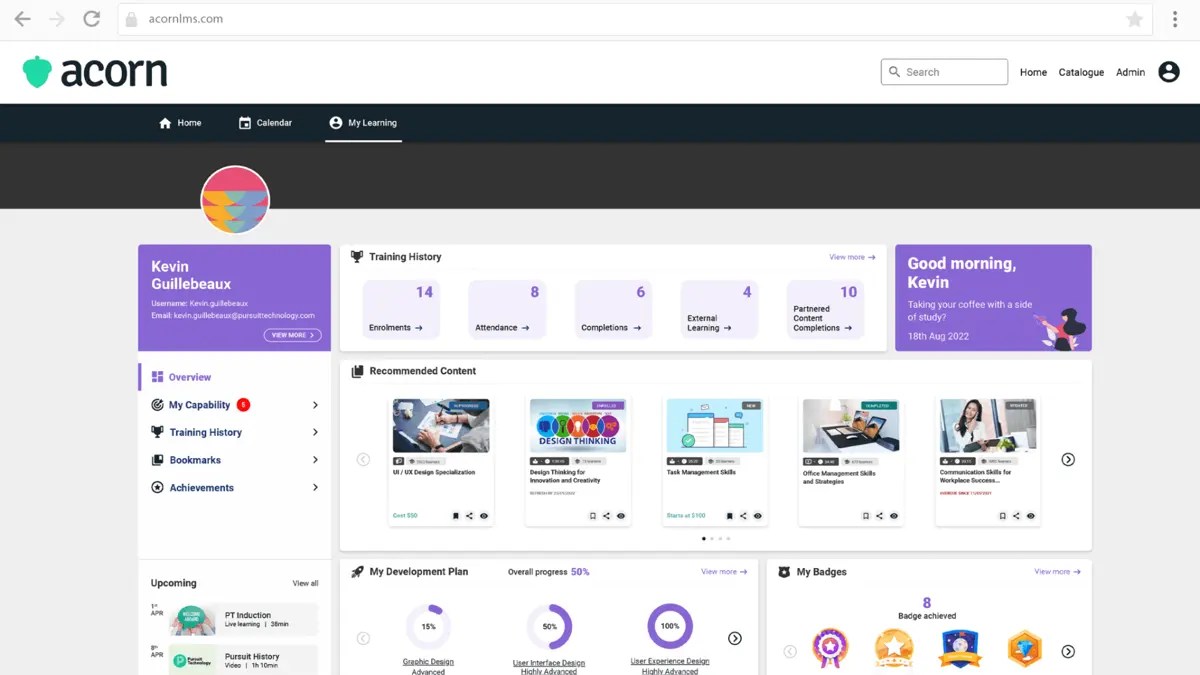Click the acorn logo
The width and height of the screenshot is (1200, 675).
click(95, 72)
